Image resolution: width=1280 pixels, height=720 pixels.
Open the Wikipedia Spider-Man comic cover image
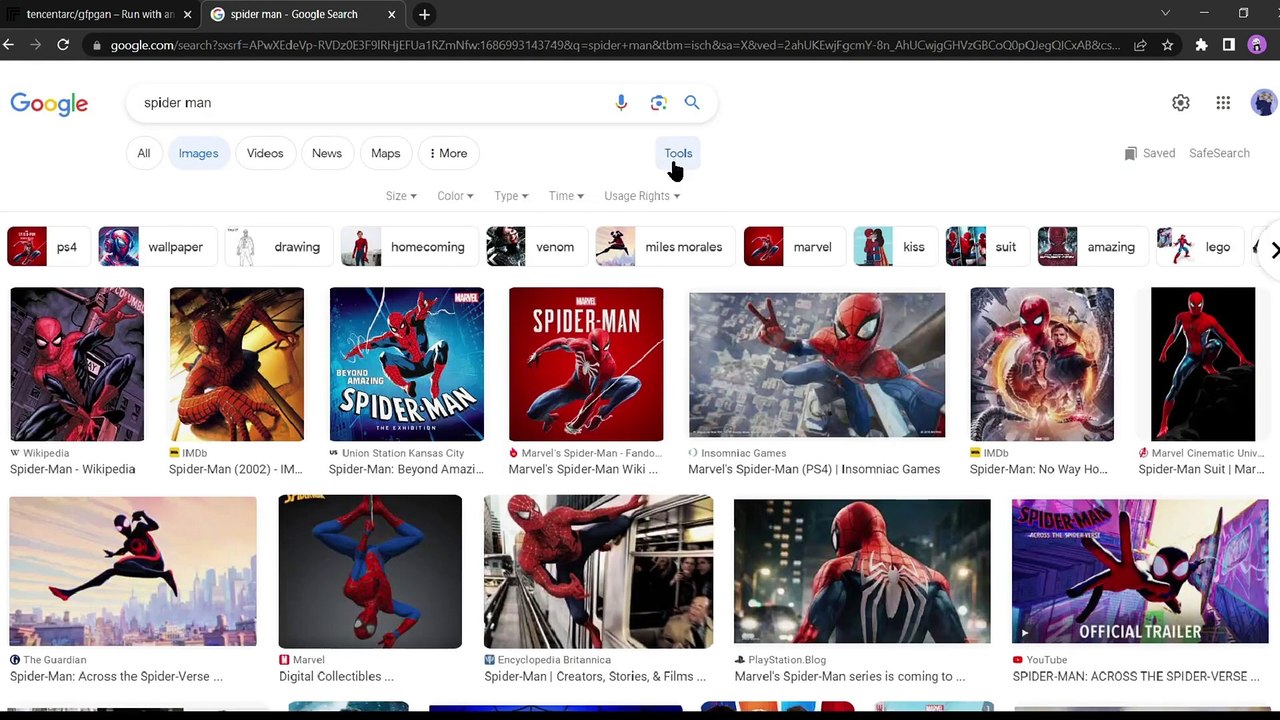77,364
